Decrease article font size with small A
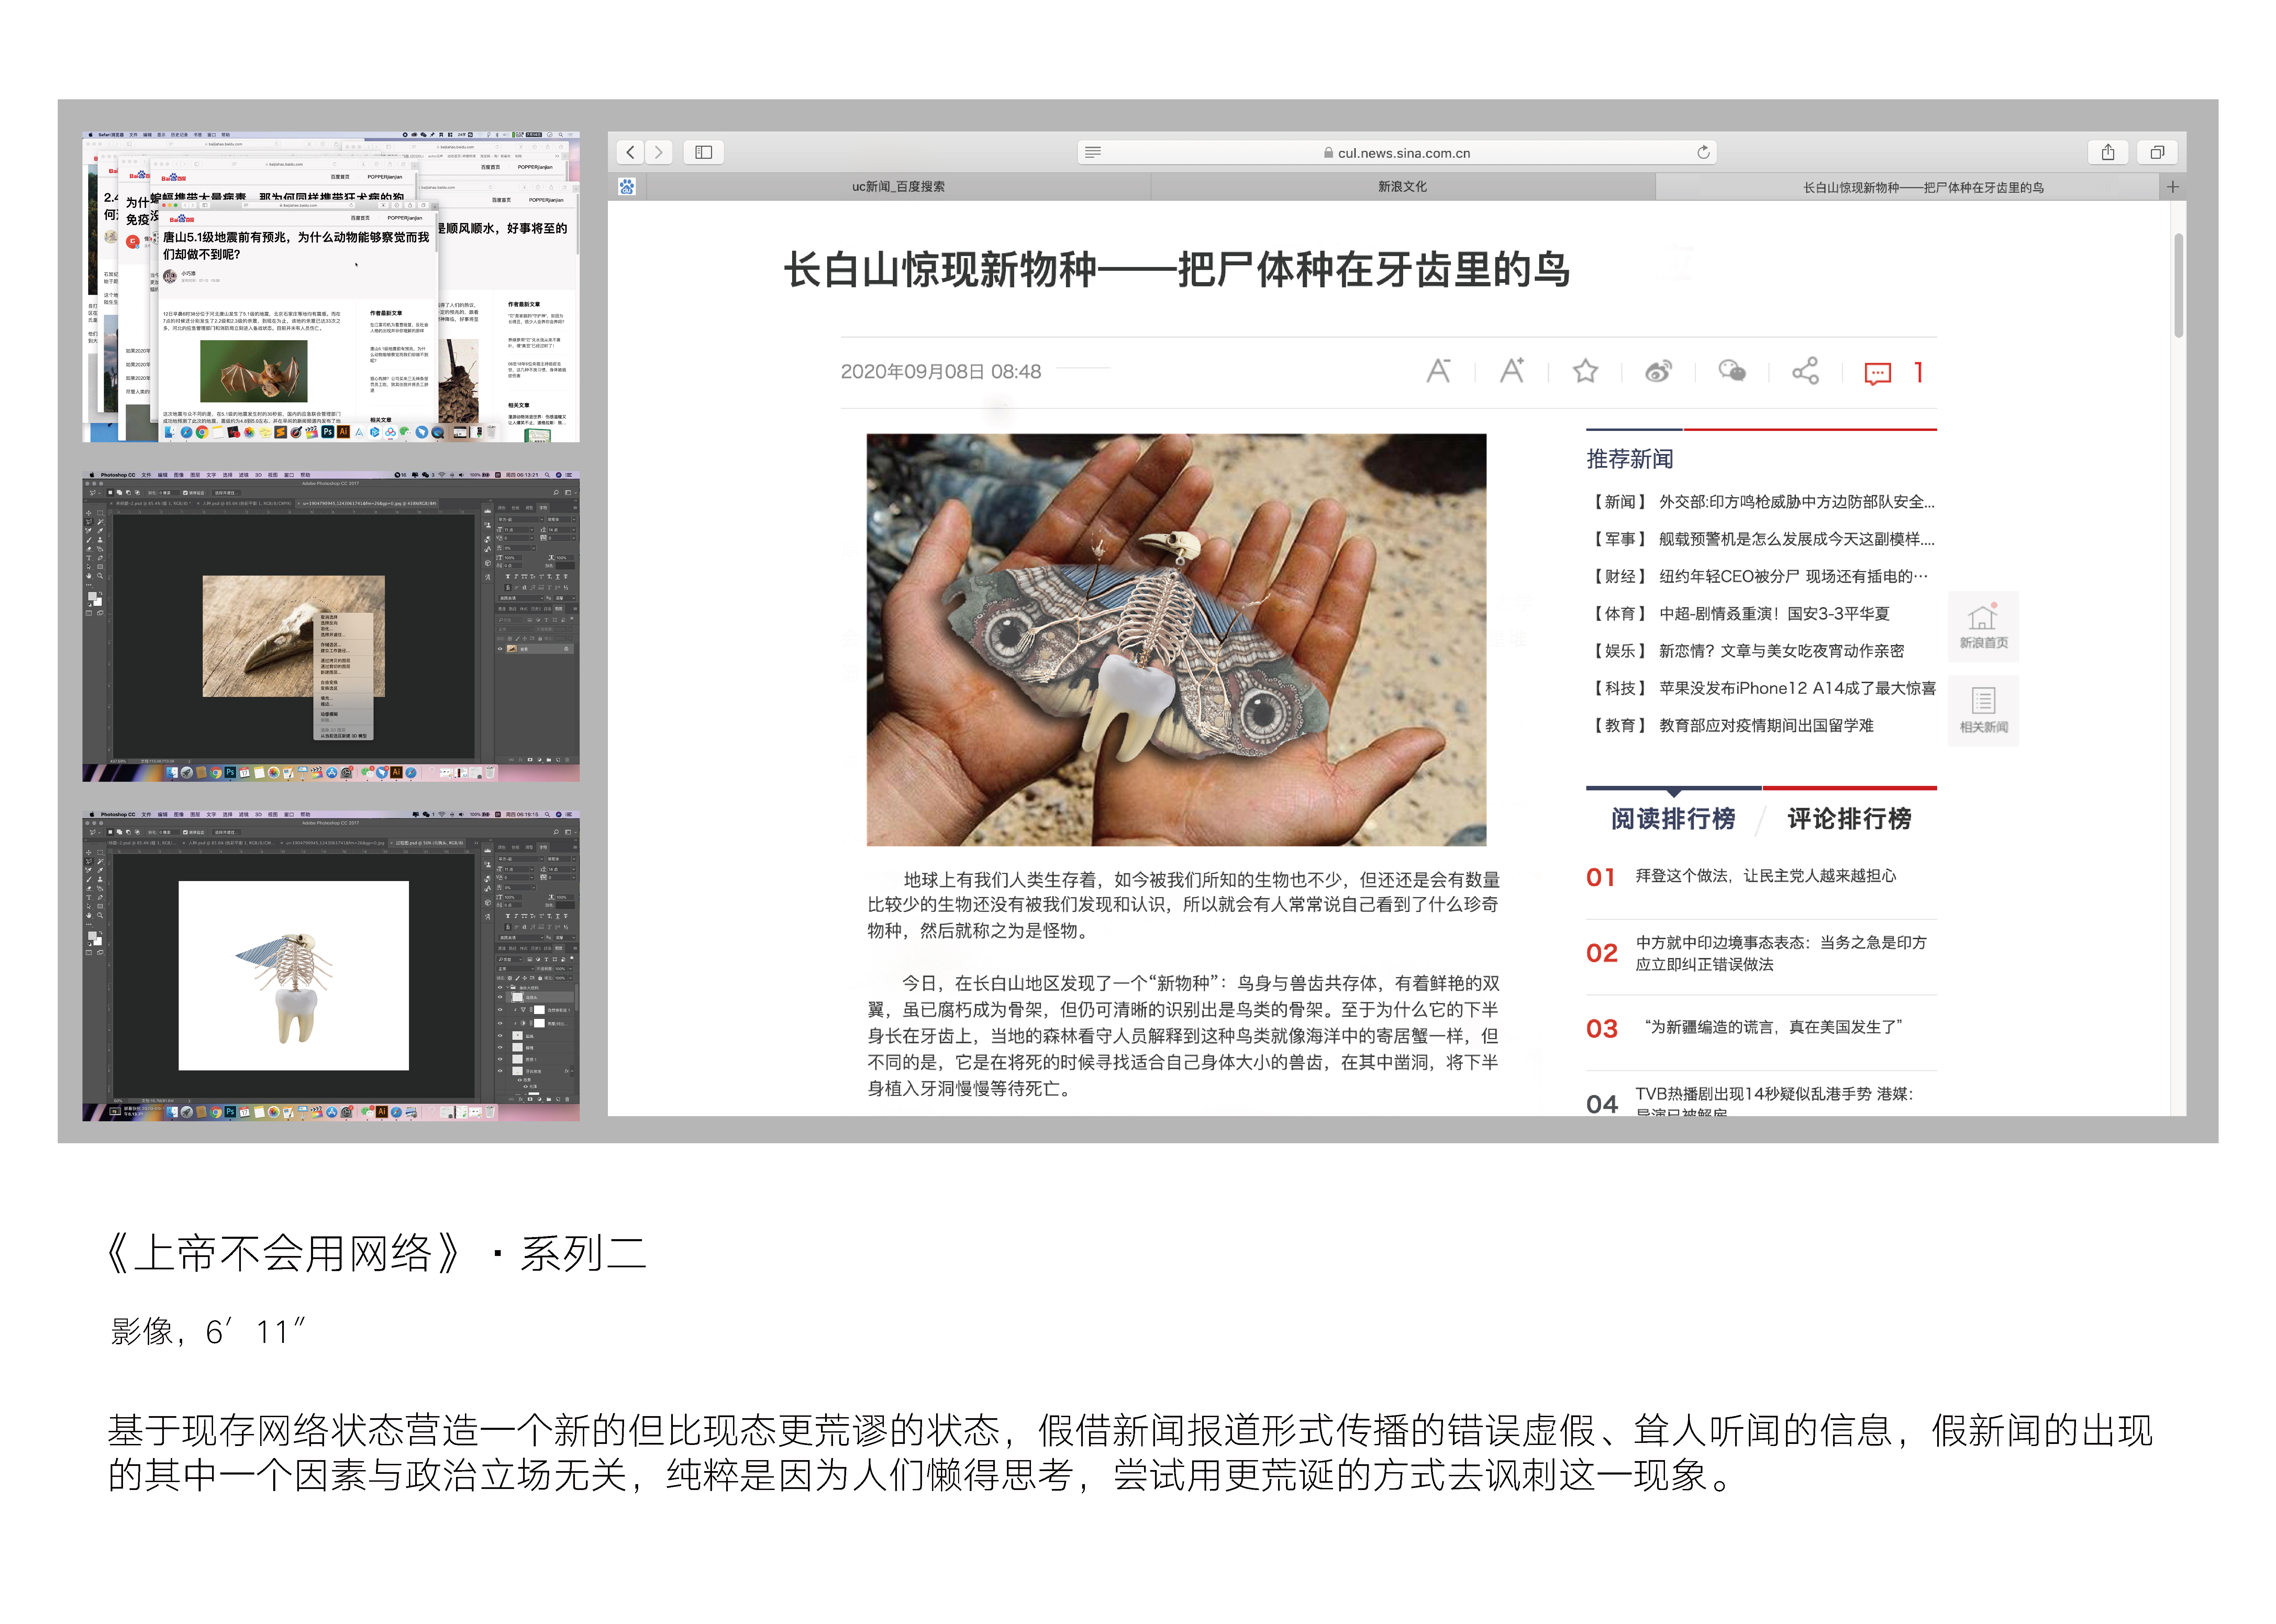2276x1624 pixels. pyautogui.click(x=1438, y=371)
